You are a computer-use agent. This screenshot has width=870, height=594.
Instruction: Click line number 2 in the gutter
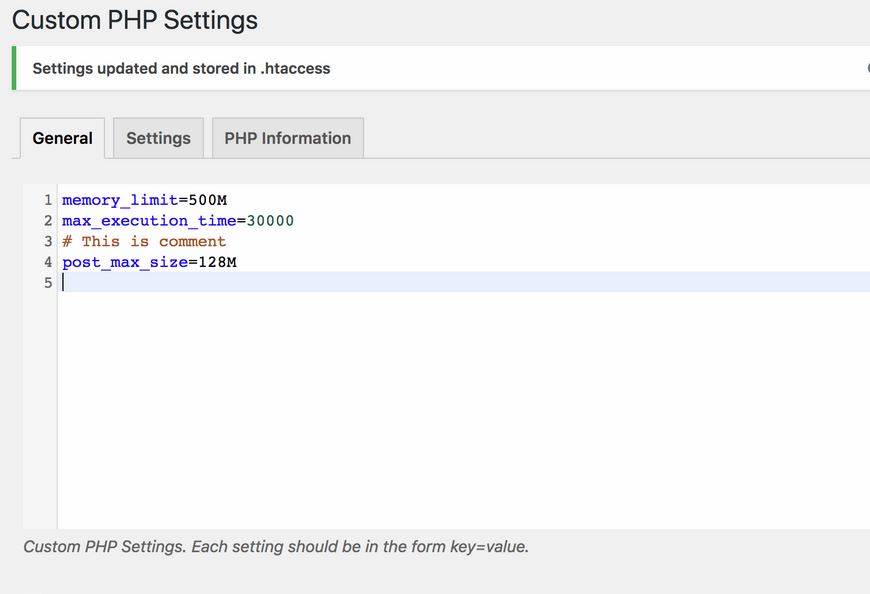click(48, 221)
